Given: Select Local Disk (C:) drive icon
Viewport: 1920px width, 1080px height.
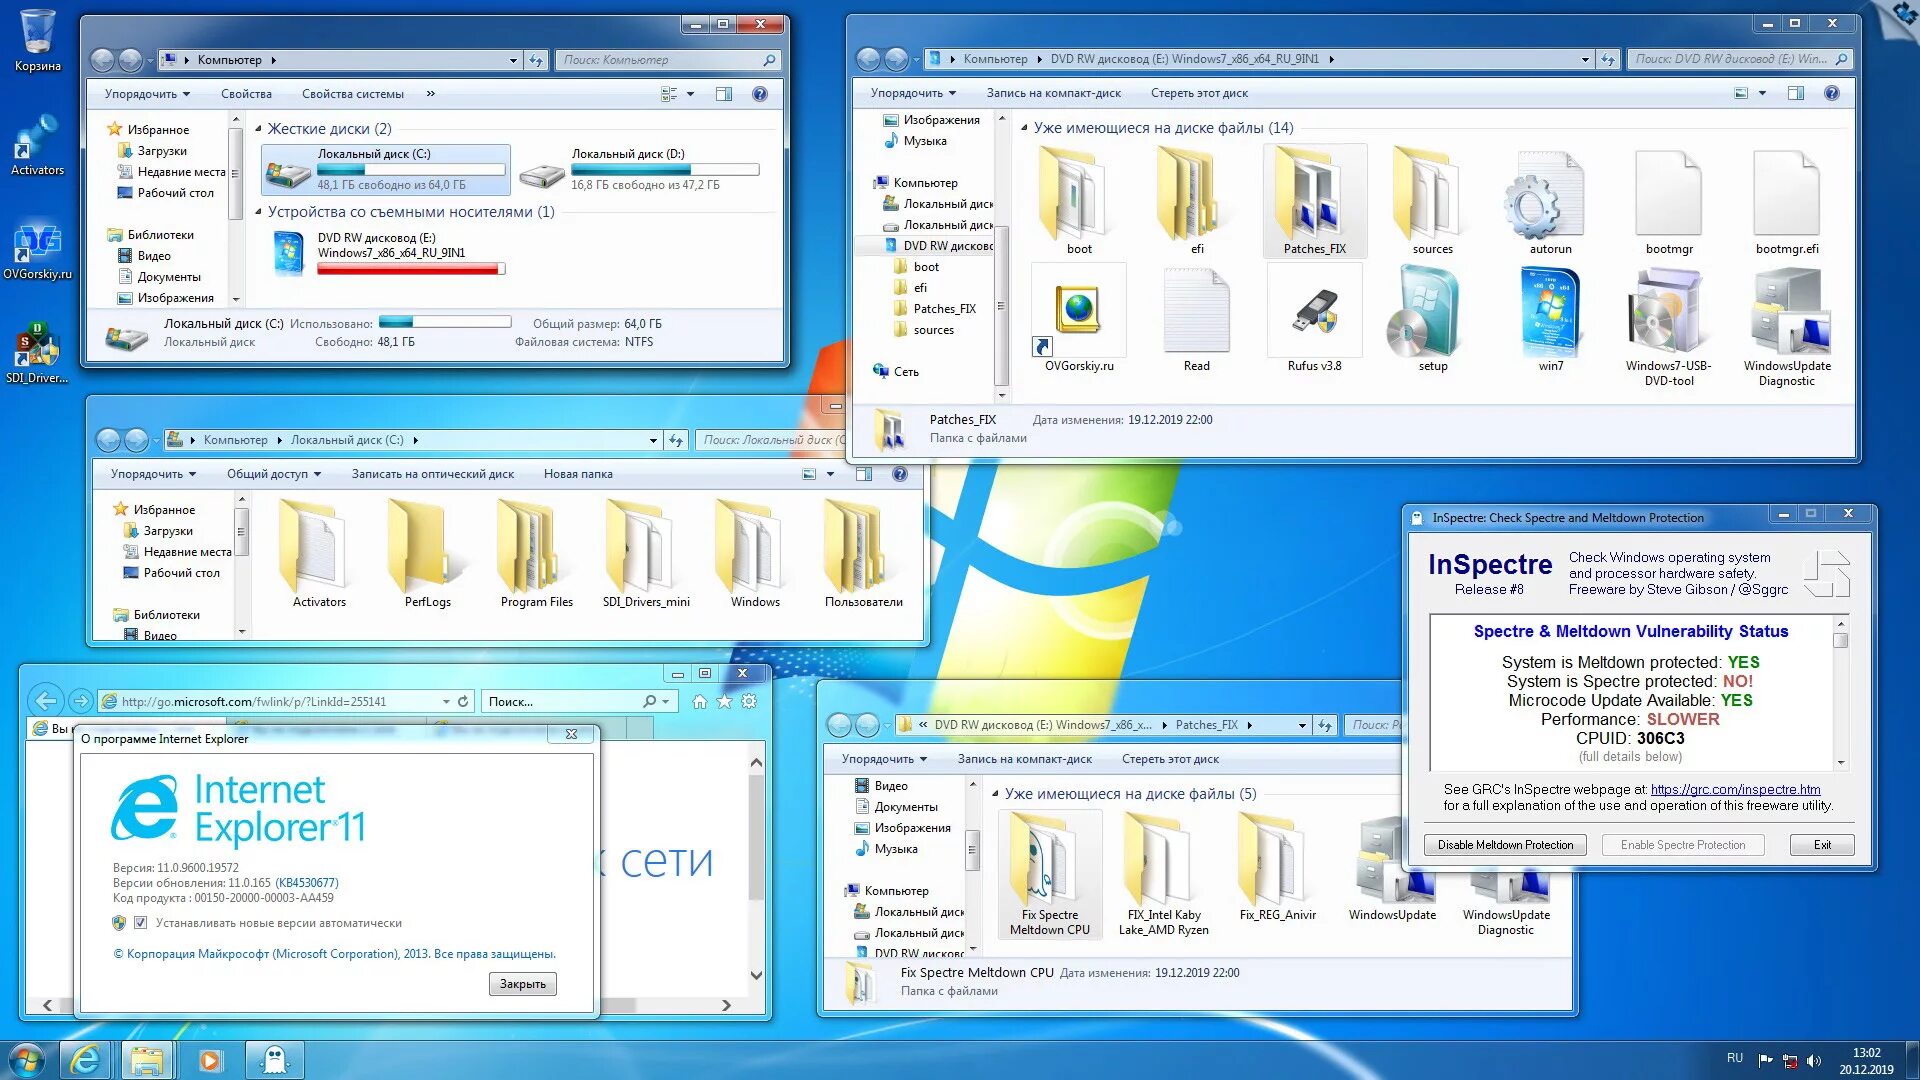Looking at the screenshot, I should (287, 171).
